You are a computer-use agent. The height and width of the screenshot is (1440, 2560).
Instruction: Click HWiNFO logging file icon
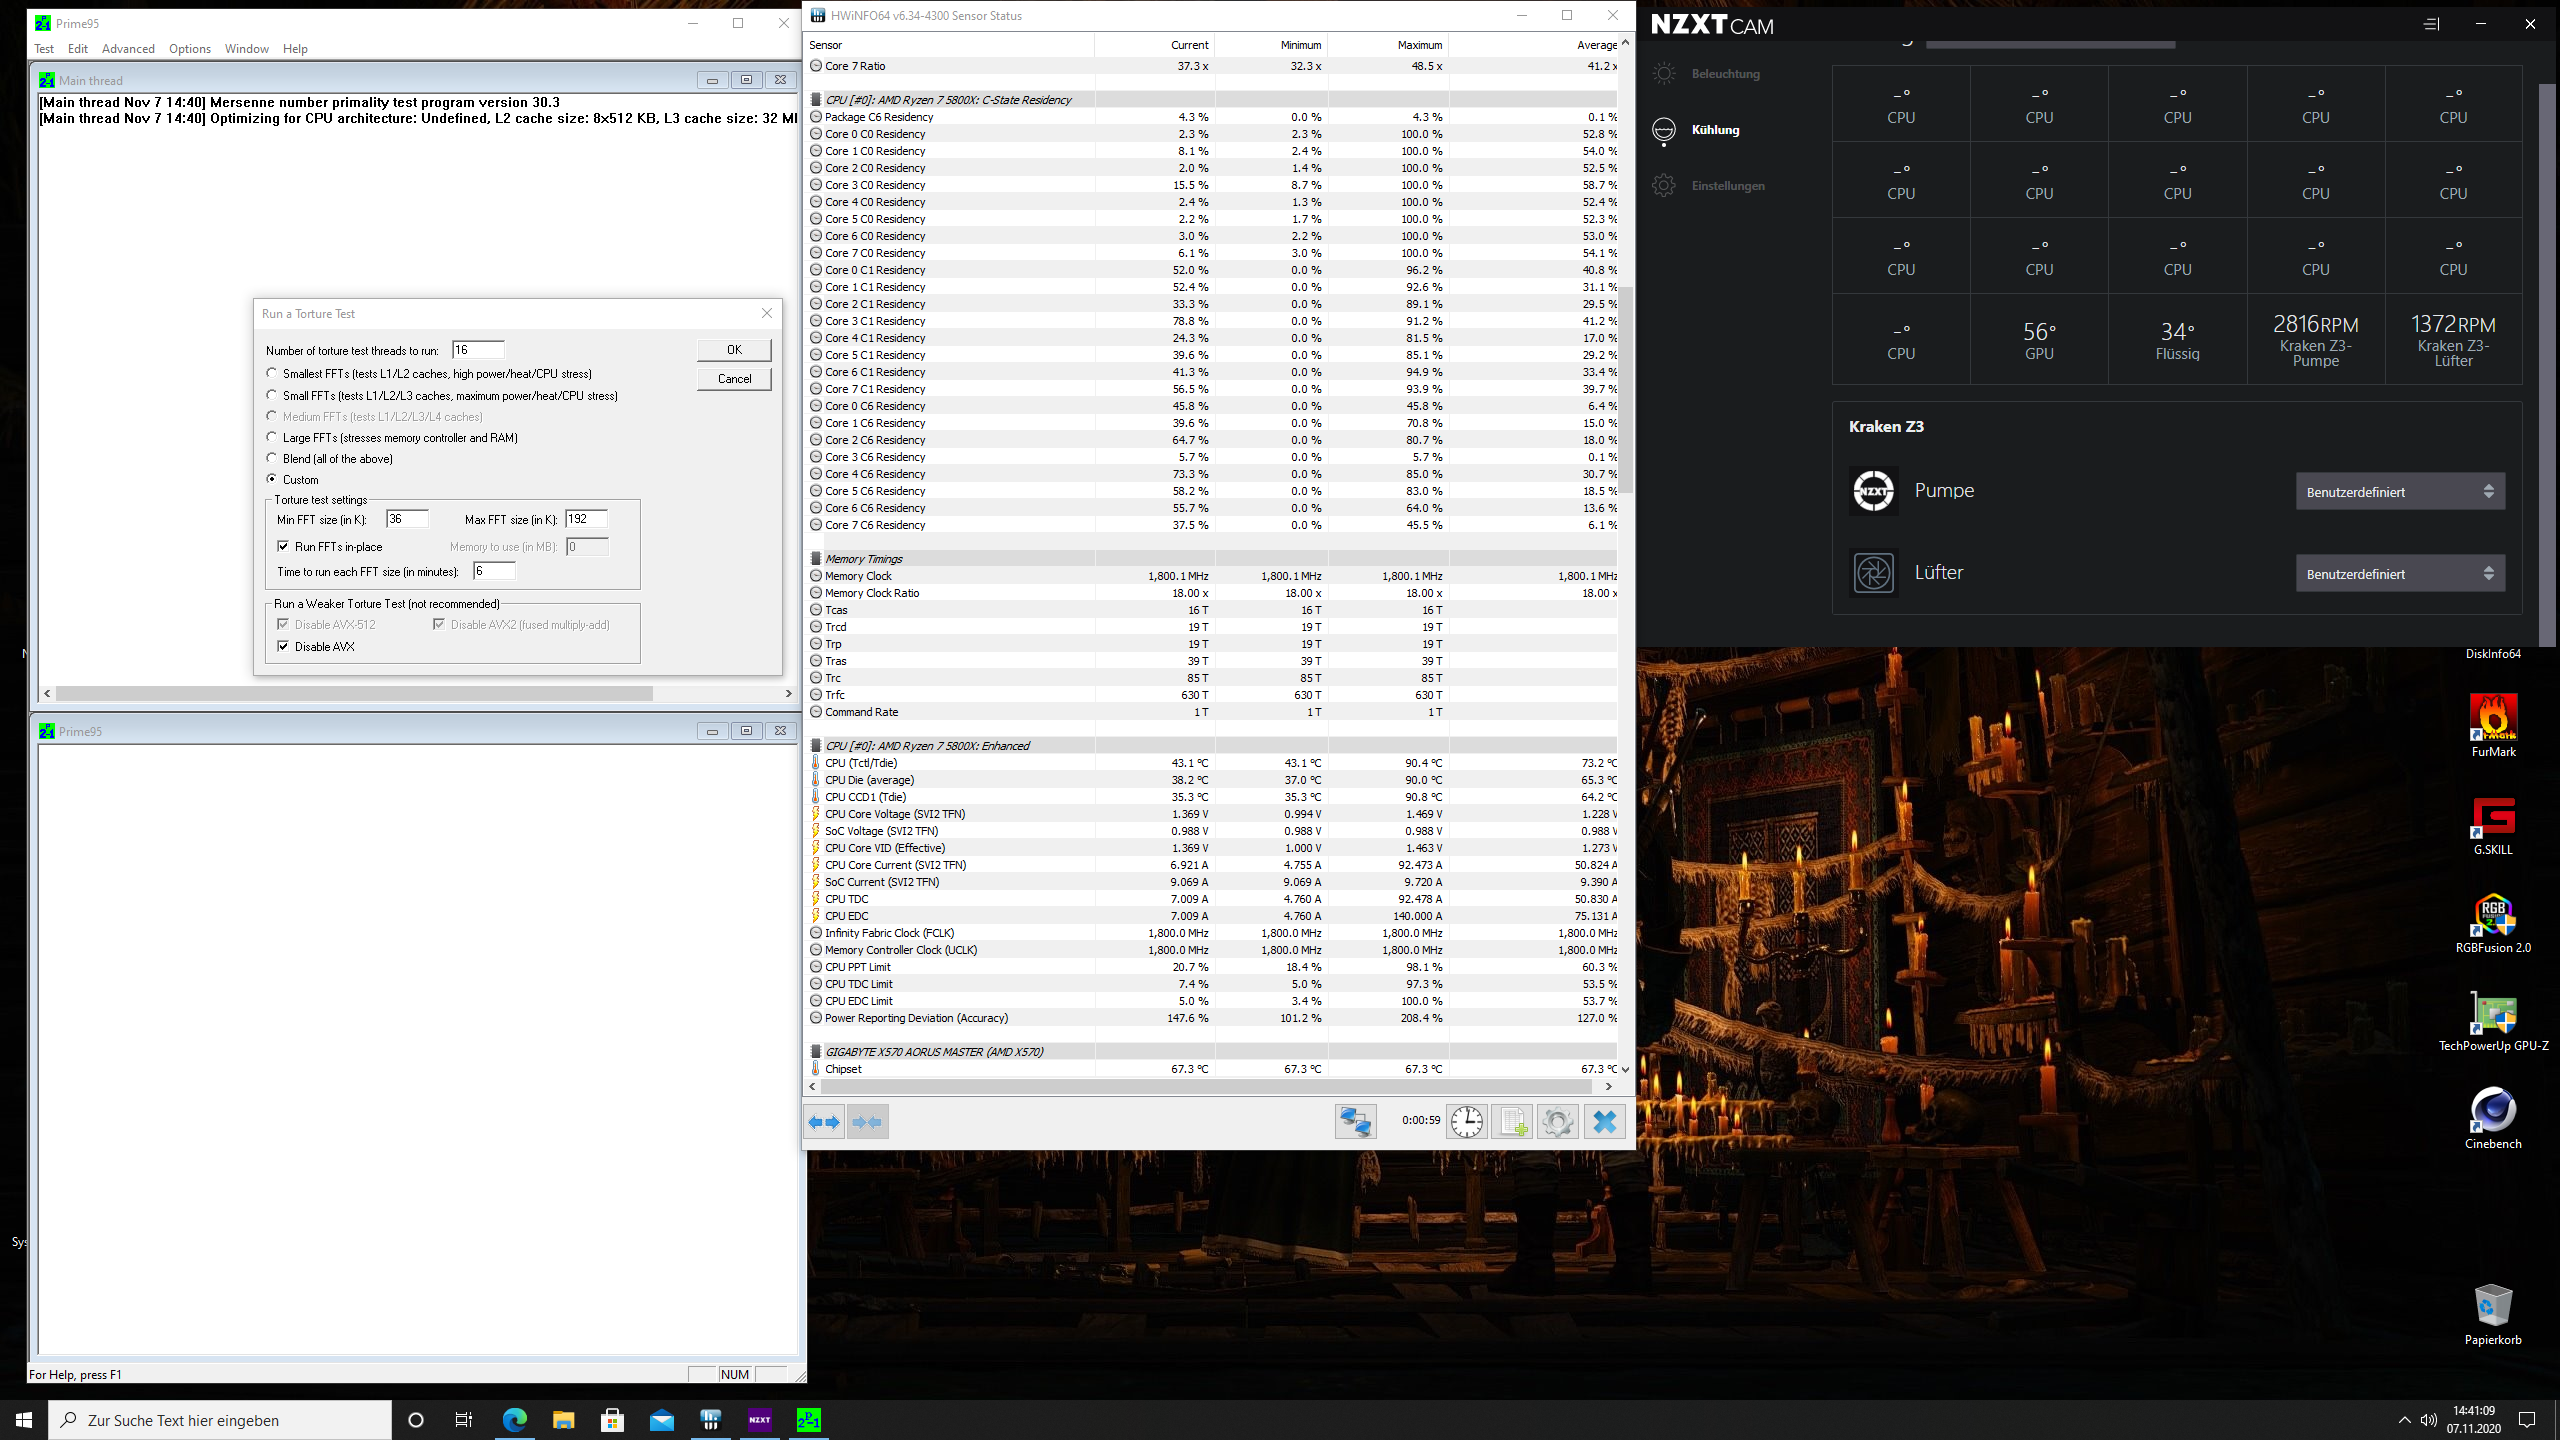click(1512, 1121)
